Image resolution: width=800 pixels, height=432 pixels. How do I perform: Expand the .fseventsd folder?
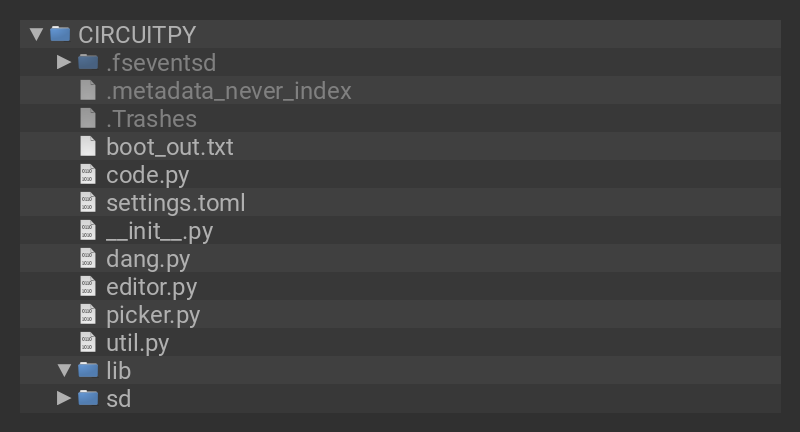coord(64,62)
